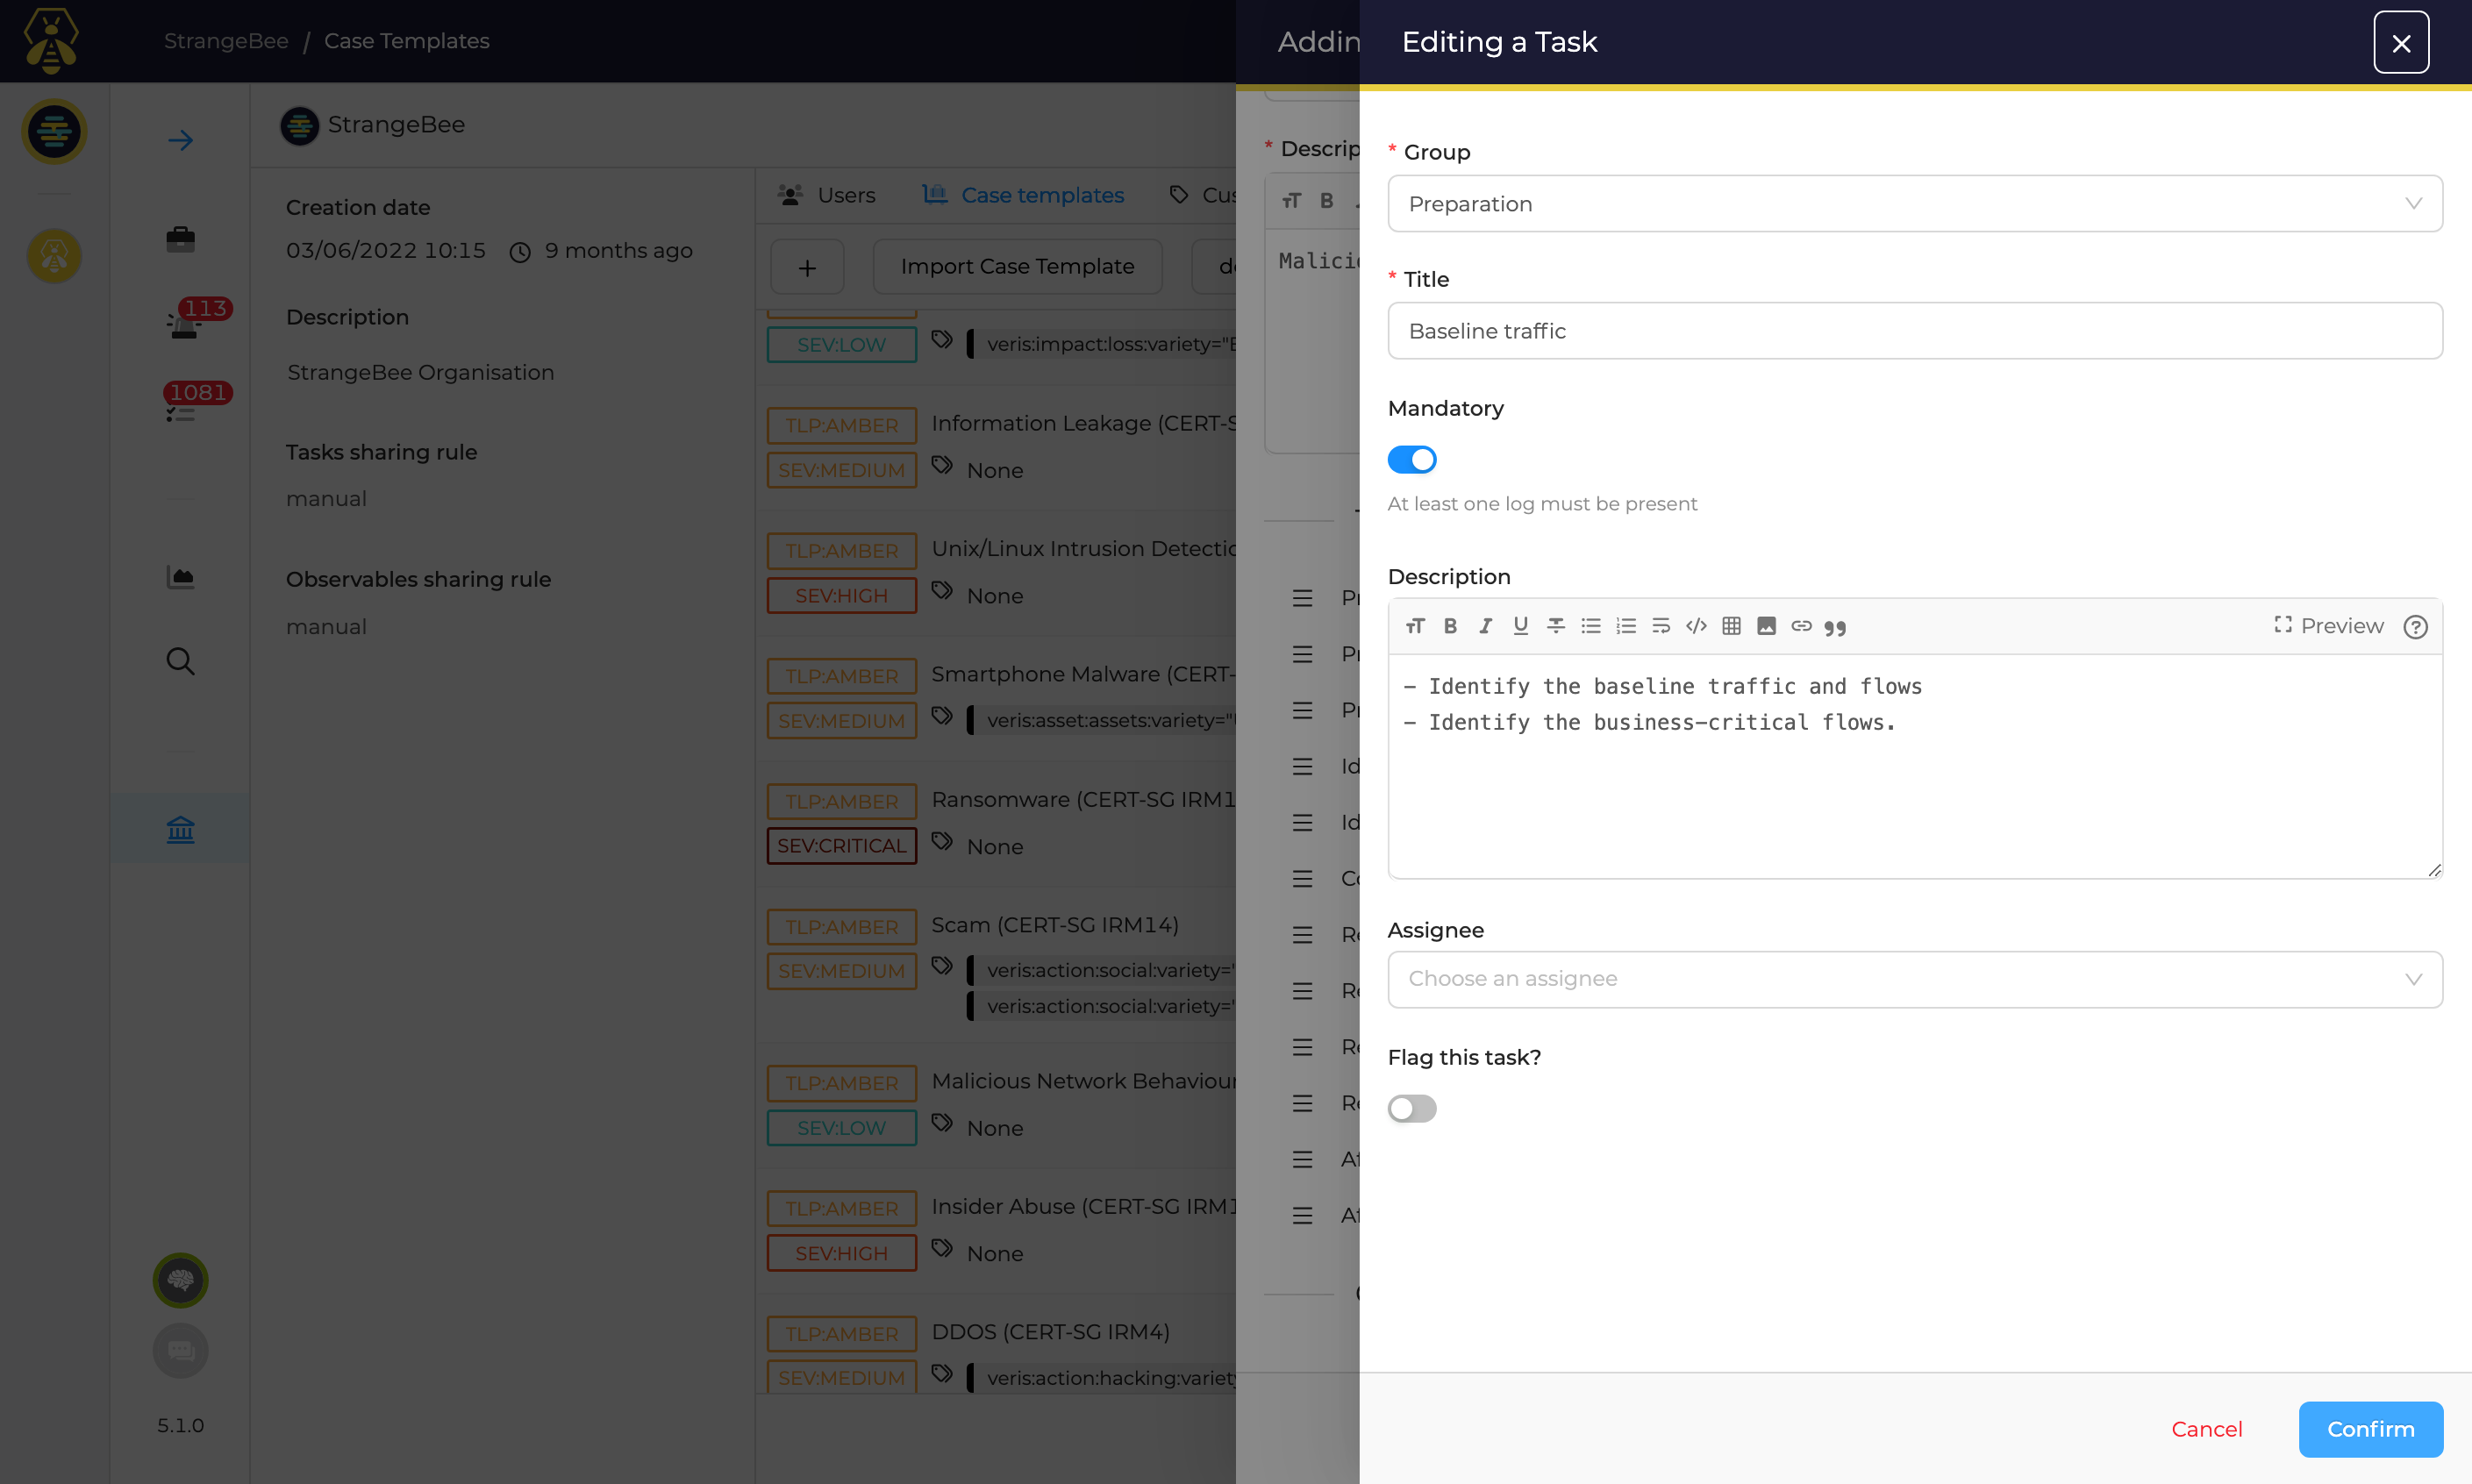Click the Italic formatting icon
Screen dimensions: 2472x1484
point(1485,626)
